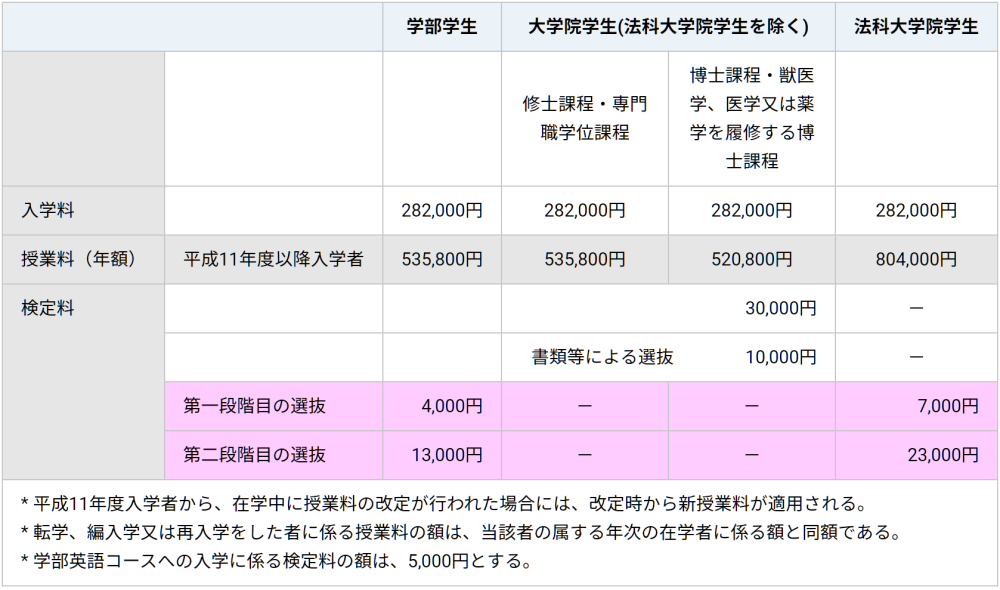Select the 804,000円 tuition cell
This screenshot has width=1000, height=590.
(x=916, y=260)
